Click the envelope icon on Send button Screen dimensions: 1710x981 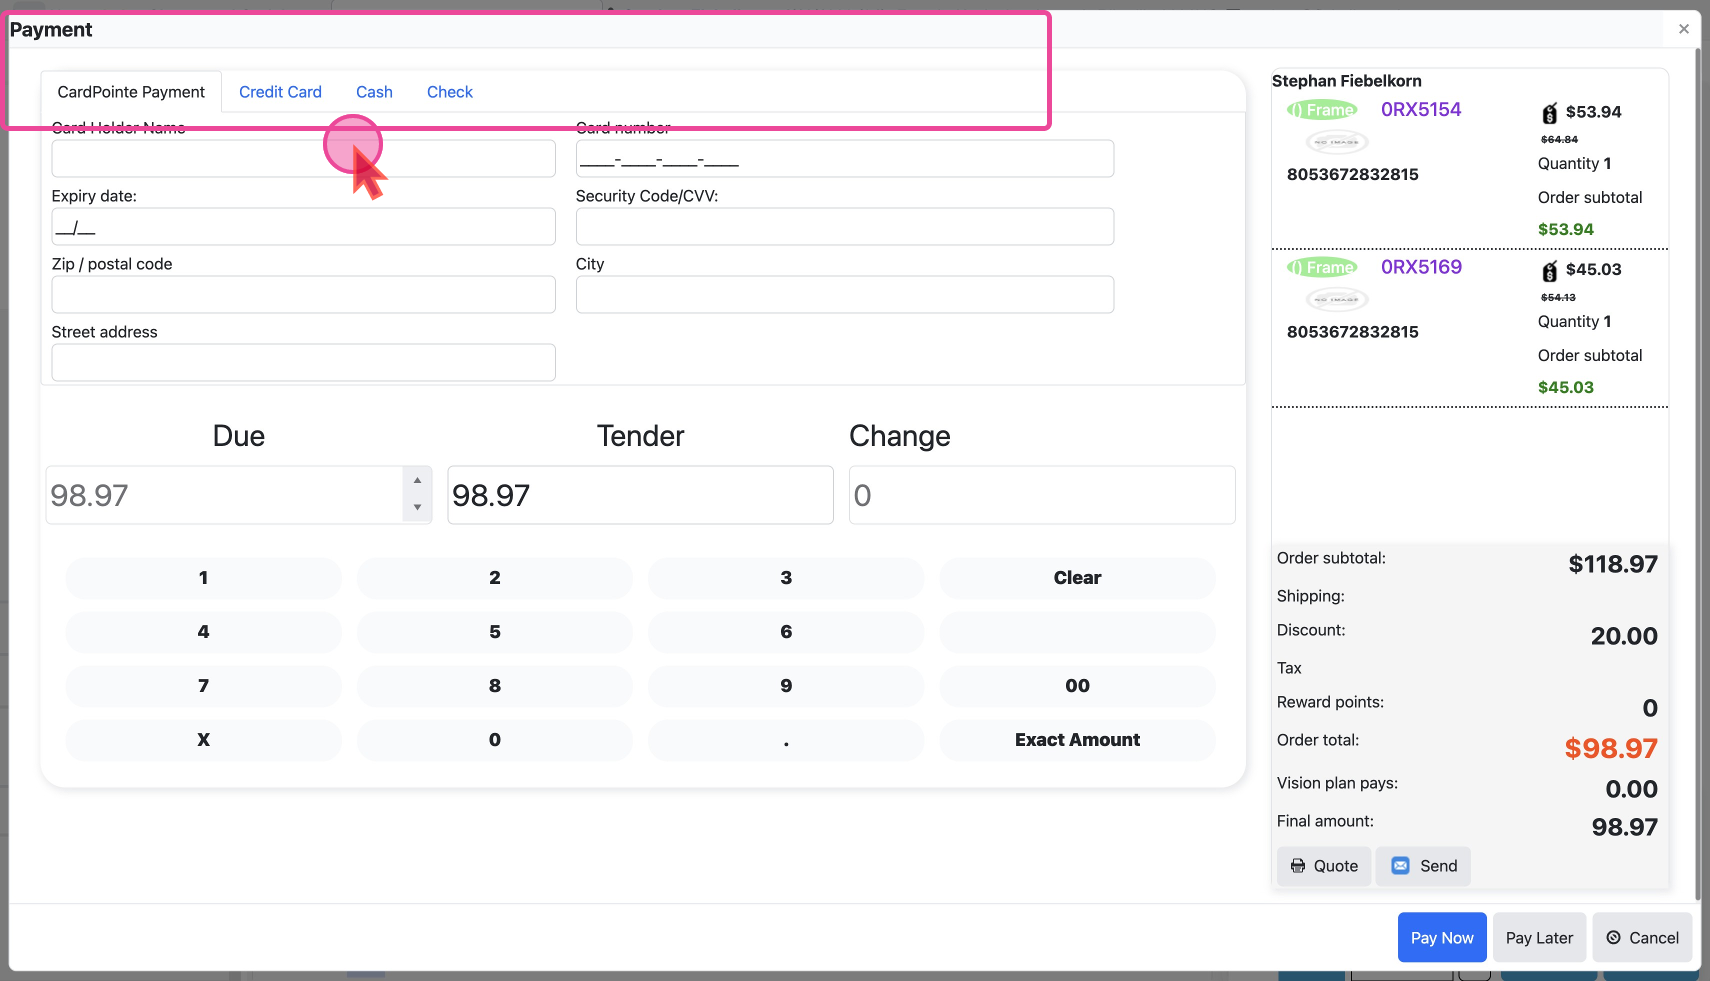click(x=1401, y=866)
